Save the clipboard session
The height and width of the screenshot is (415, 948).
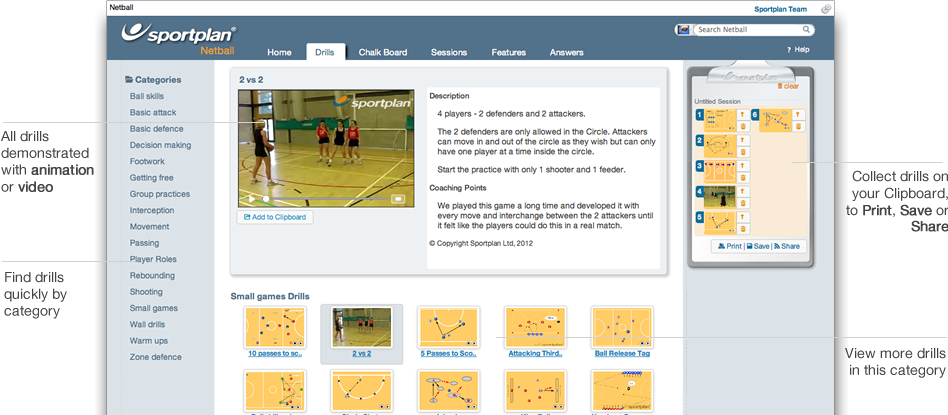click(x=758, y=246)
